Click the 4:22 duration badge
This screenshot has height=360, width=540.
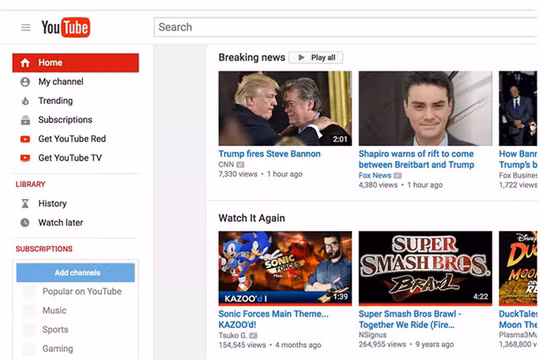[481, 297]
